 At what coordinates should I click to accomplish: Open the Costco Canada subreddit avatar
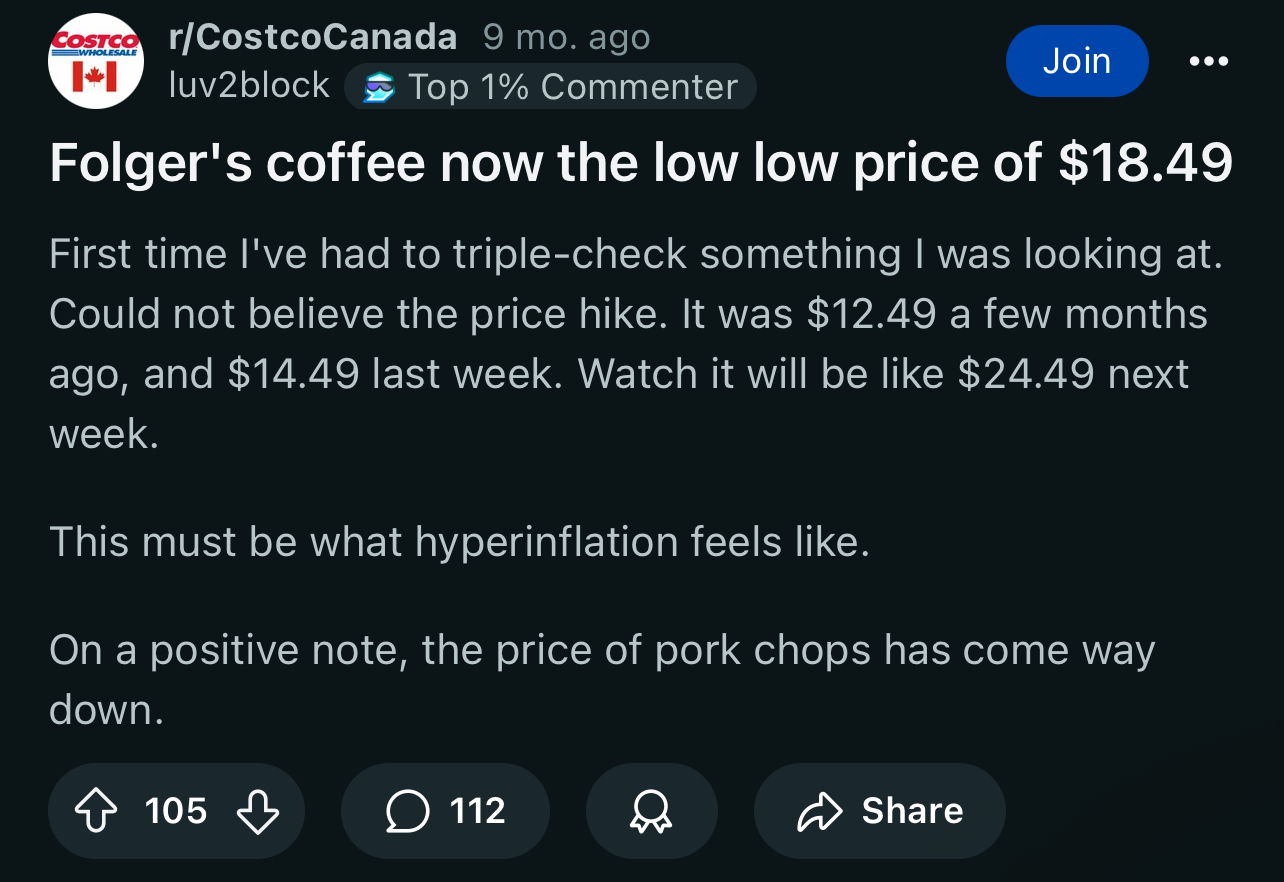(96, 61)
